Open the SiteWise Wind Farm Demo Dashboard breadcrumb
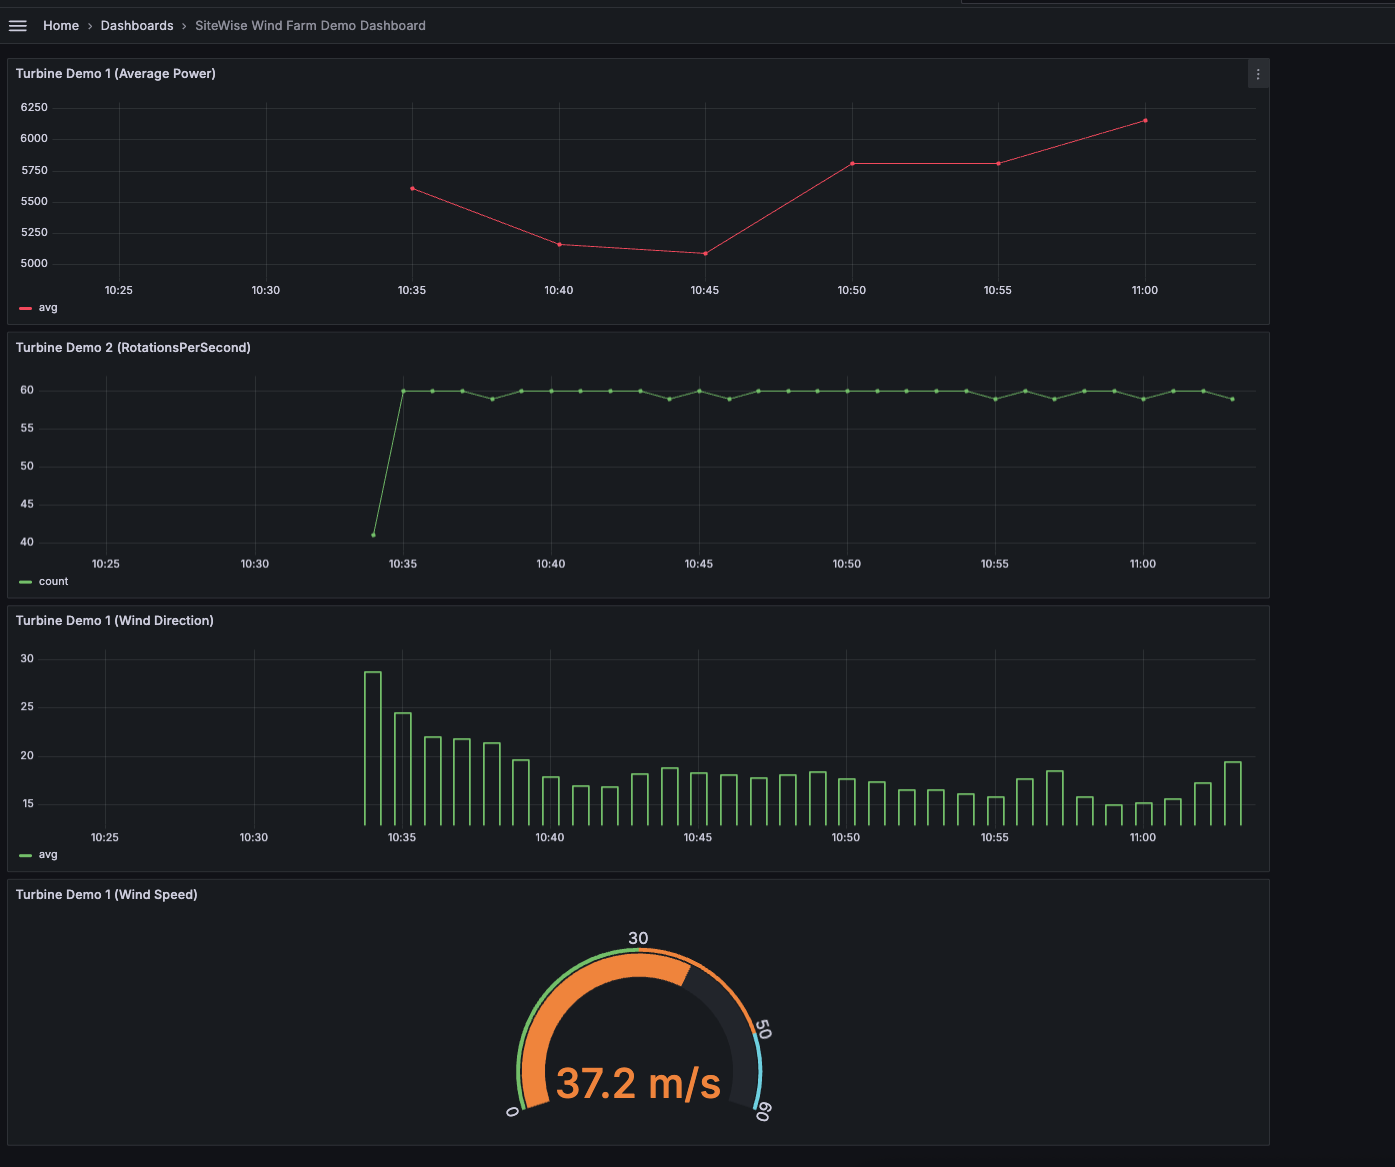The height and width of the screenshot is (1167, 1395). click(310, 25)
